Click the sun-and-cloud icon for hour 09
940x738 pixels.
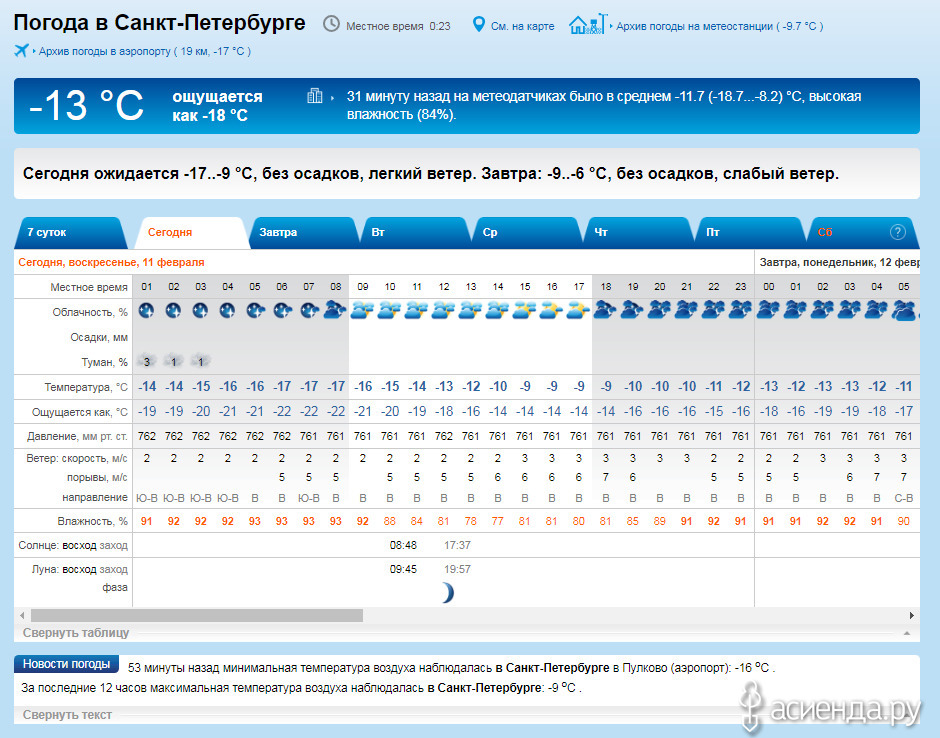point(362,310)
